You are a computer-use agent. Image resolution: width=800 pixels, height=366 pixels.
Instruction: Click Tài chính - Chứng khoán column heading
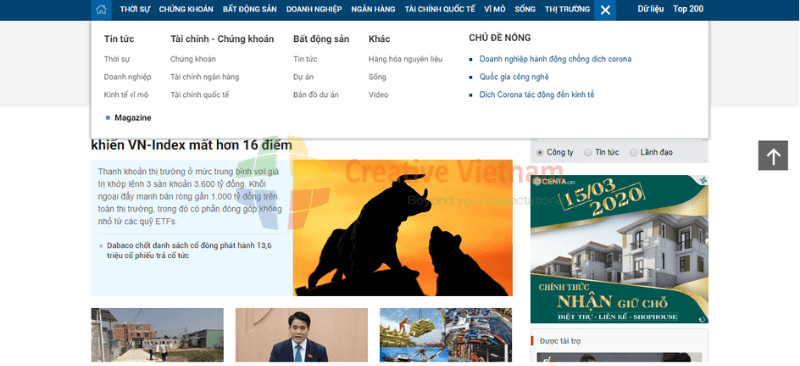click(x=222, y=39)
